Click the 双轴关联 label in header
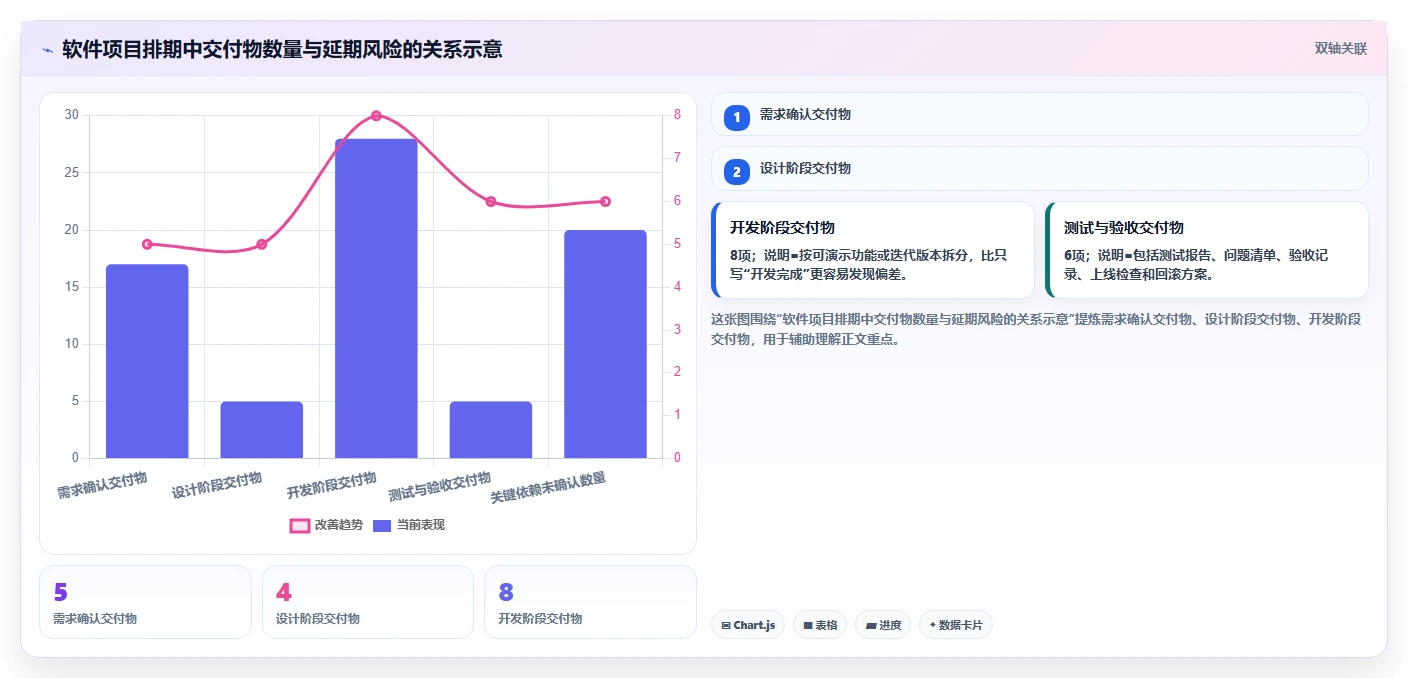This screenshot has width=1408, height=678. tap(1340, 48)
